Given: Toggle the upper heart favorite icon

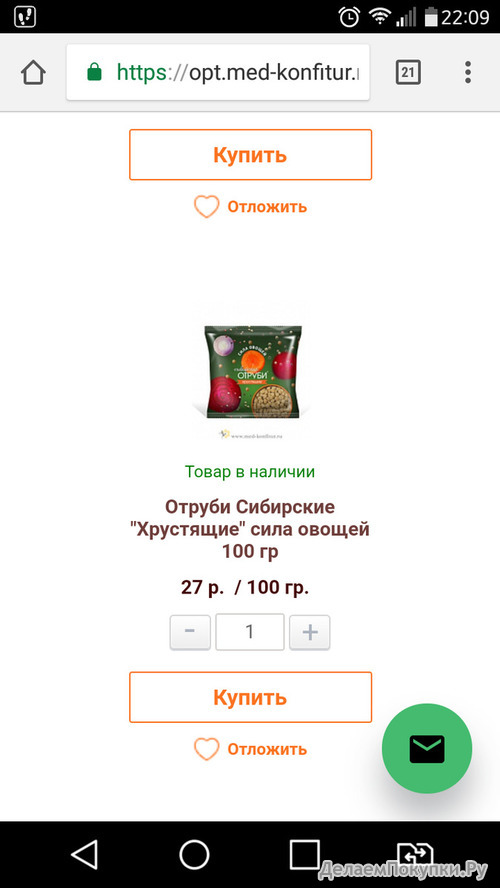Looking at the screenshot, I should tap(206, 207).
